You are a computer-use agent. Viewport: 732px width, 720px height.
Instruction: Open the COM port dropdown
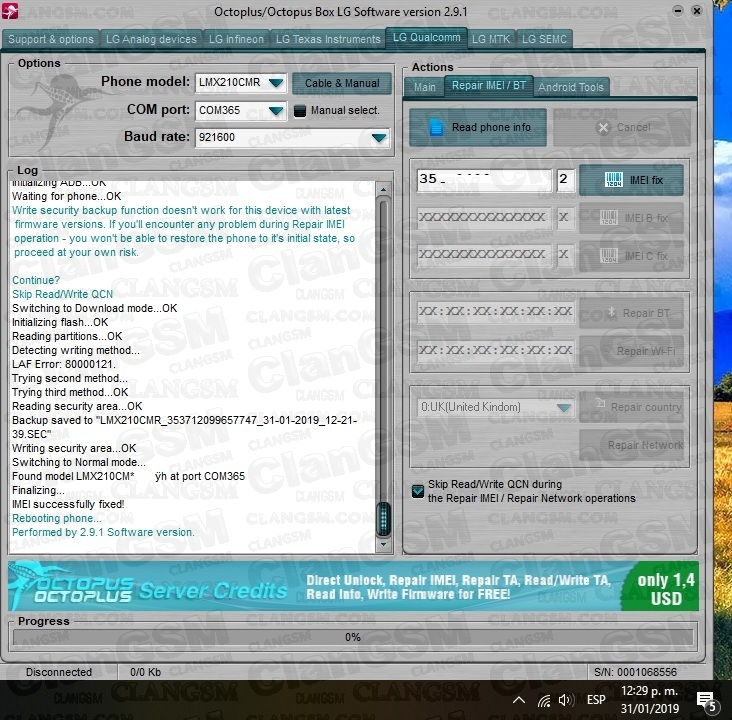[276, 111]
